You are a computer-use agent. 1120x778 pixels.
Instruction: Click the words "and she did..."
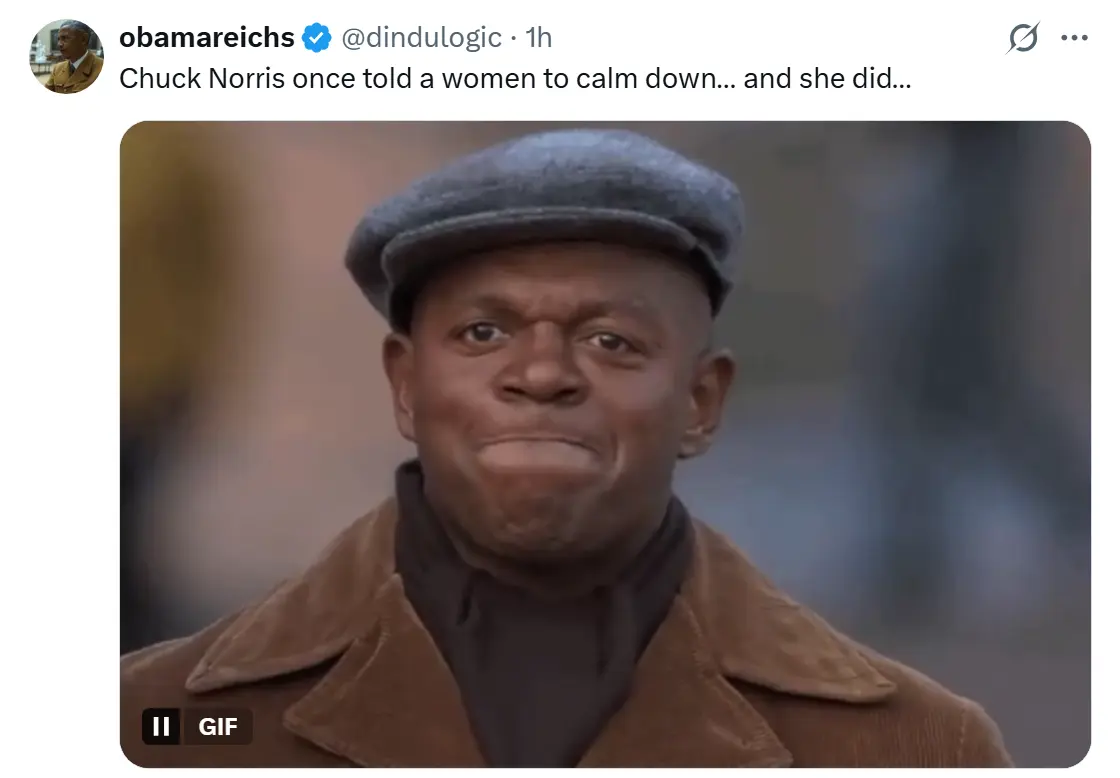tap(827, 79)
